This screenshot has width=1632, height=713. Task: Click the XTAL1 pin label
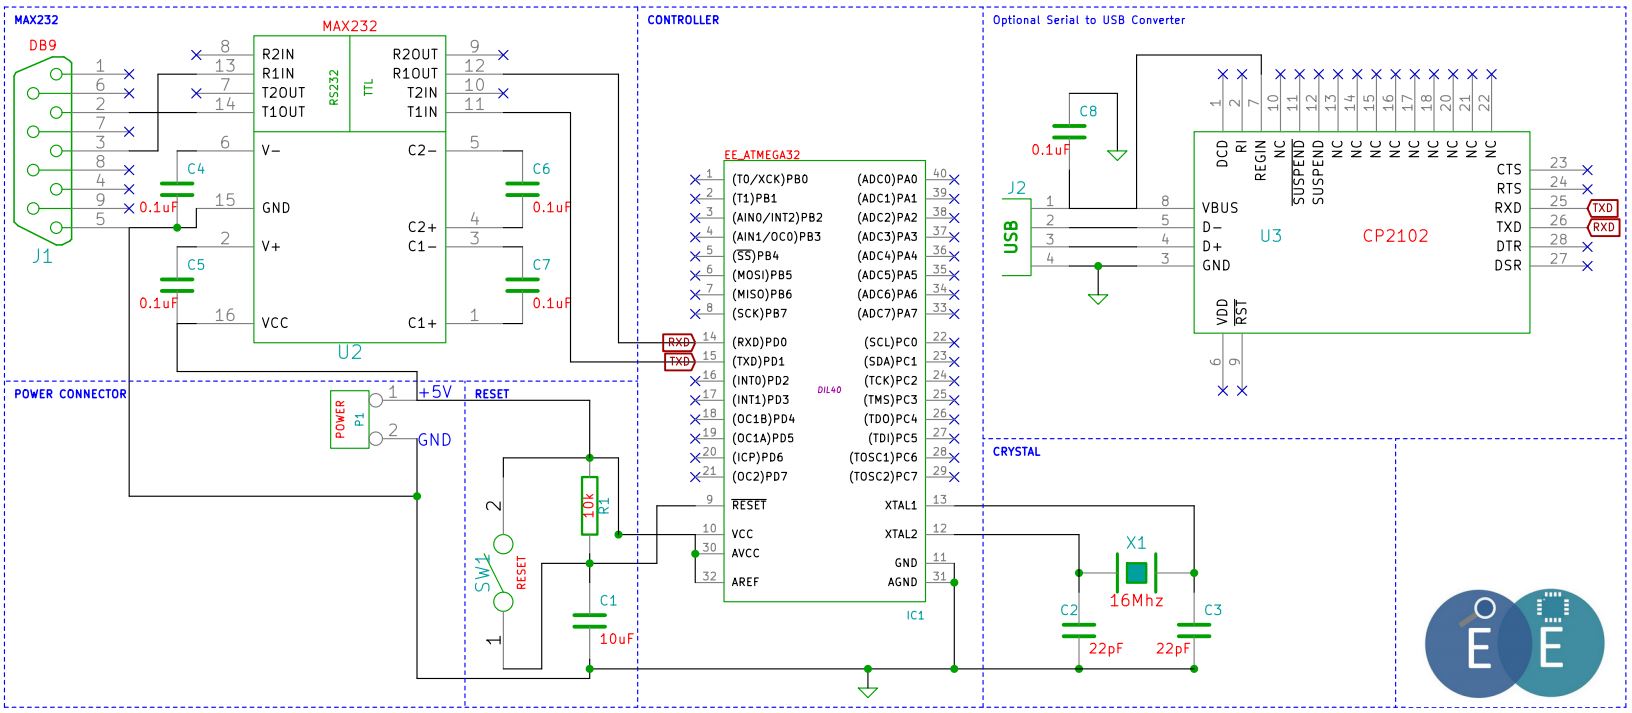click(x=901, y=506)
